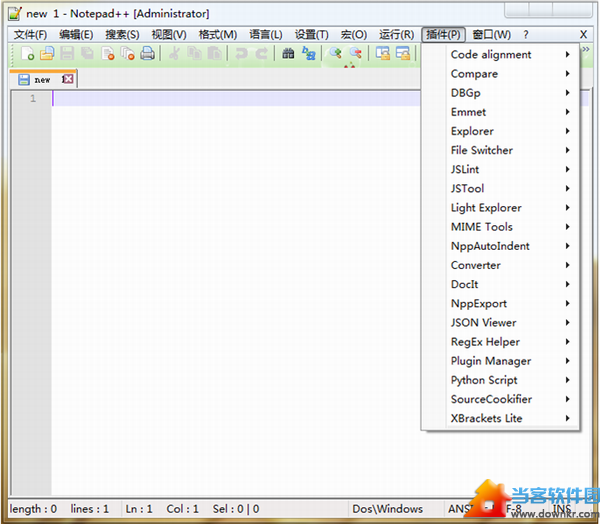The width and height of the screenshot is (600, 524).
Task: Open the RegEx Helper menu entry
Action: click(x=501, y=341)
